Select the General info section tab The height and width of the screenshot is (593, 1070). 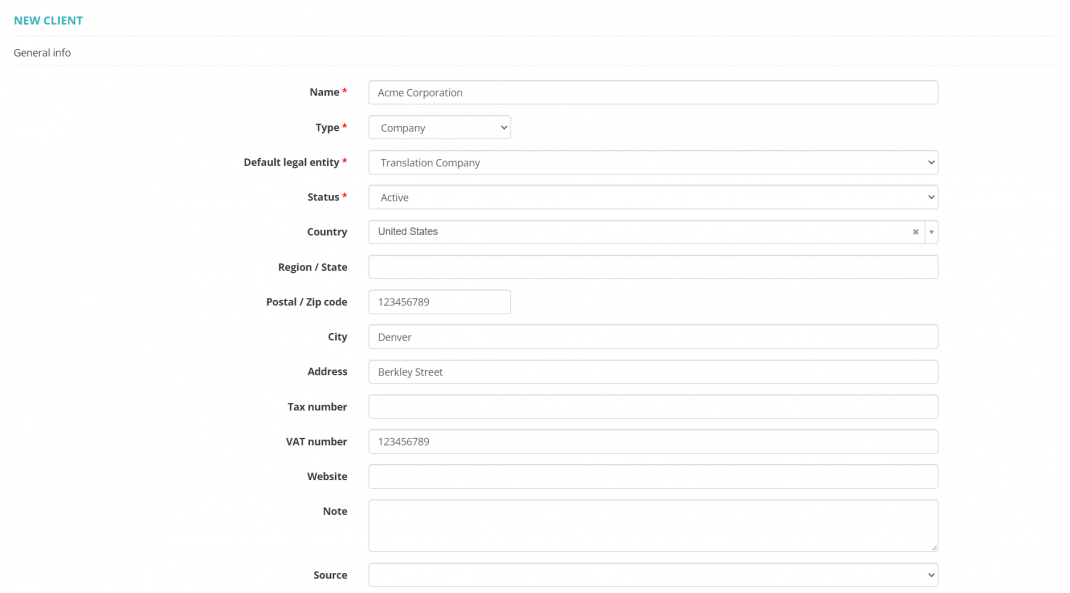pos(42,53)
